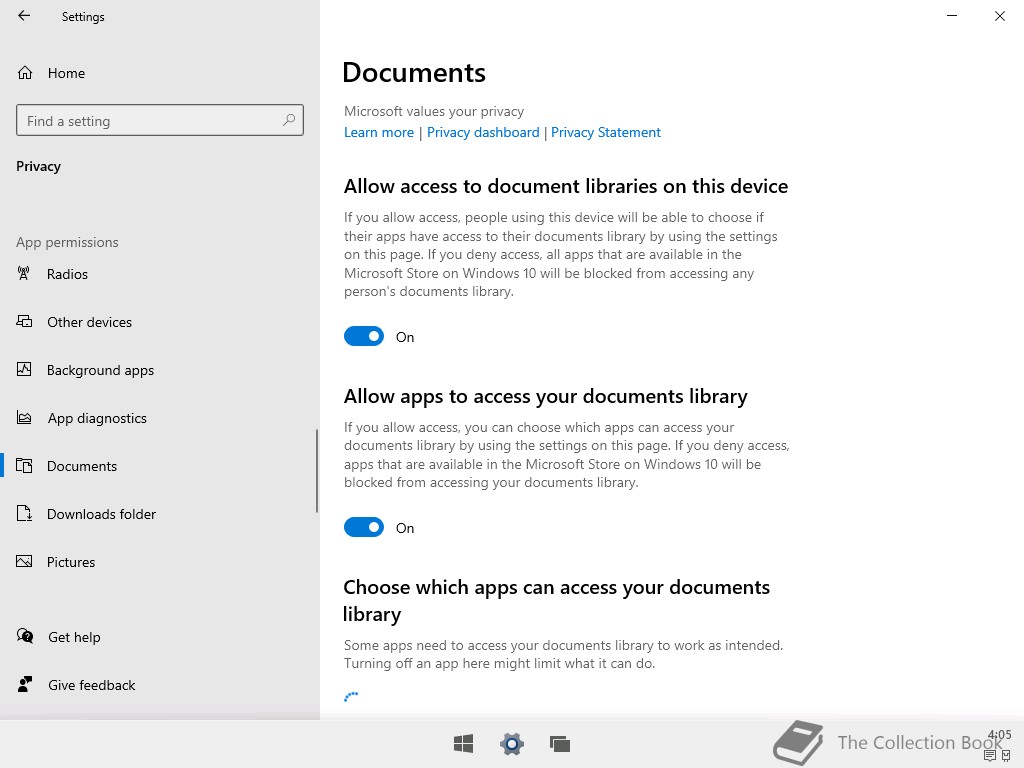Open the Privacy Statement link

[x=606, y=133]
